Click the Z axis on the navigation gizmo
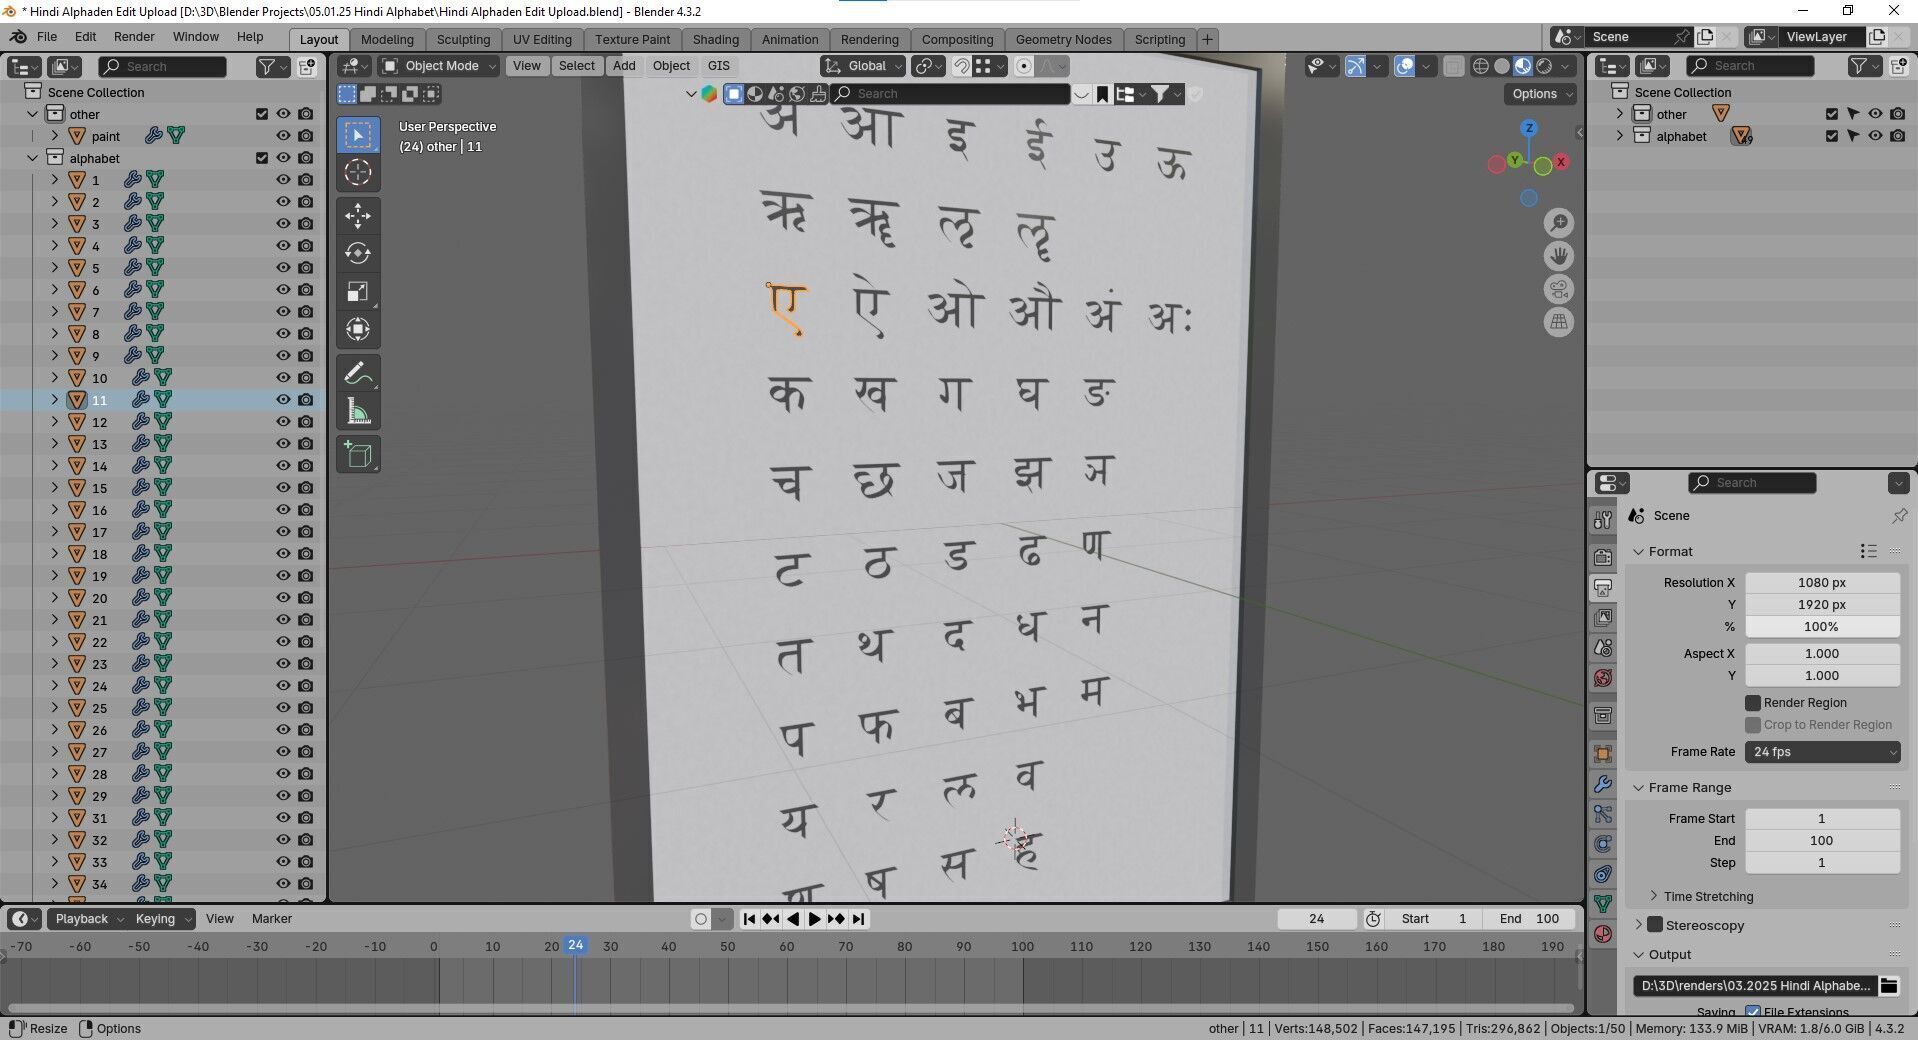This screenshot has height=1040, width=1918. [1528, 128]
